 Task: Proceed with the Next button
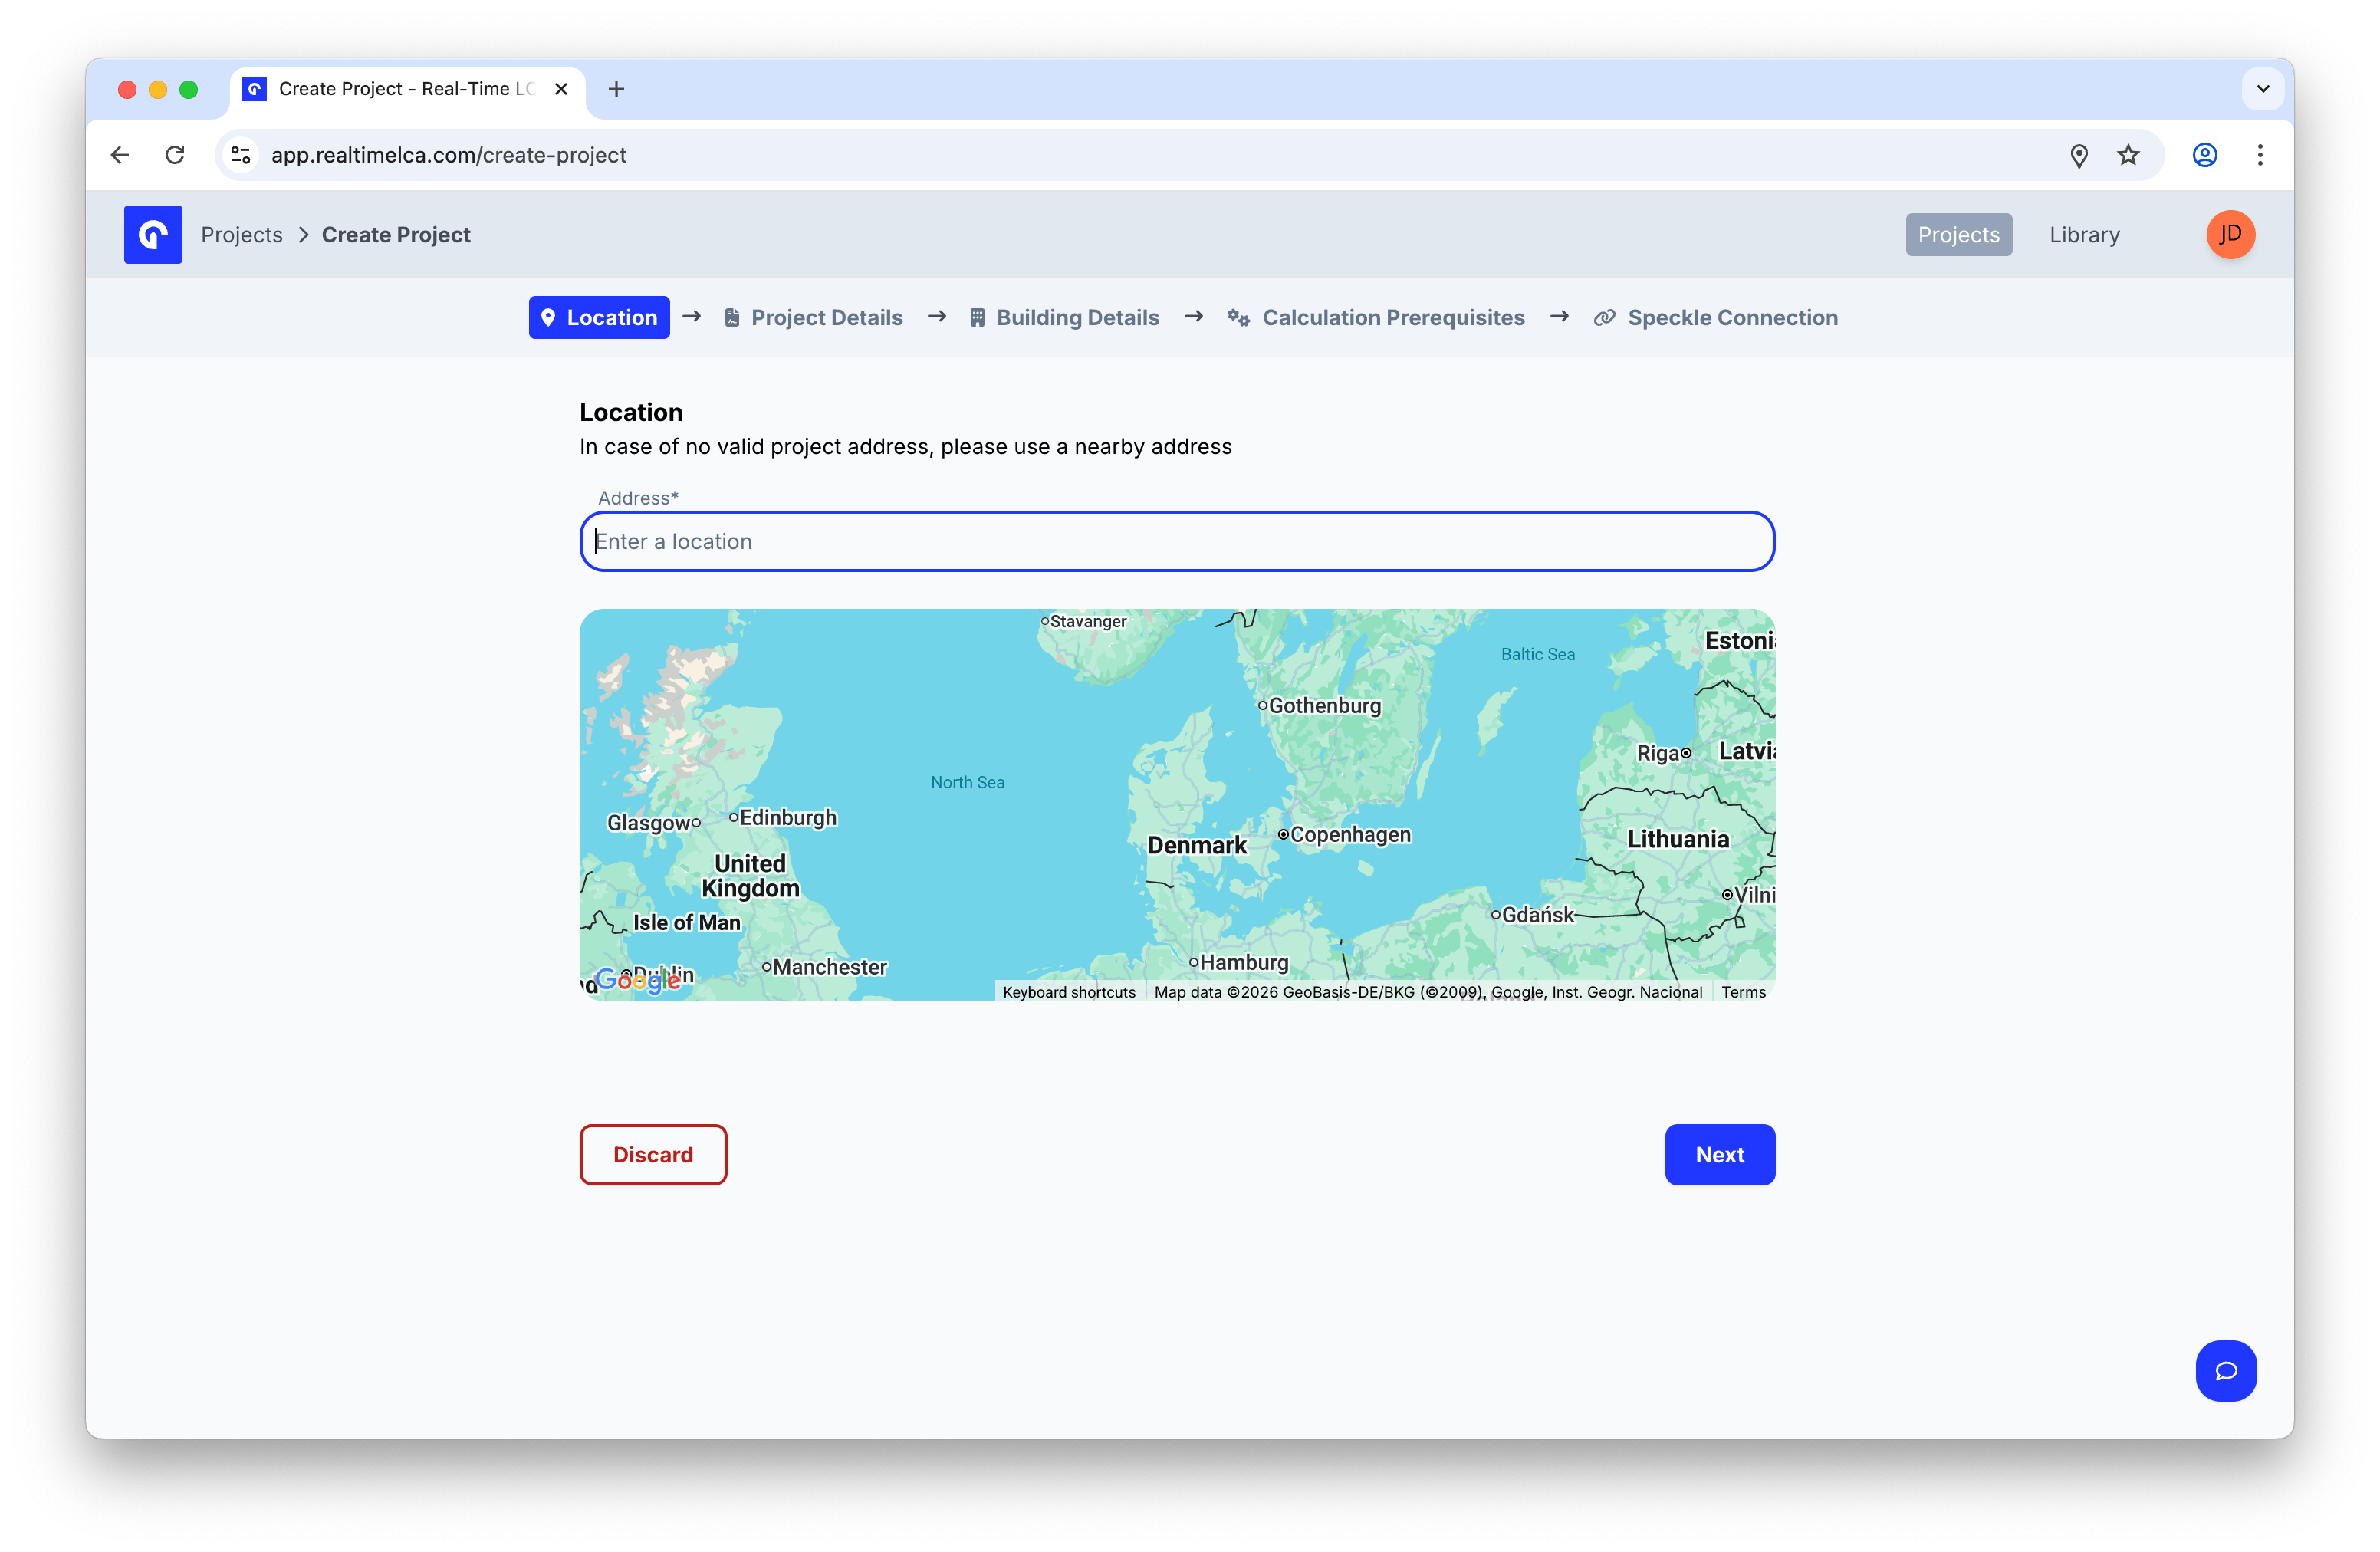(1719, 1154)
